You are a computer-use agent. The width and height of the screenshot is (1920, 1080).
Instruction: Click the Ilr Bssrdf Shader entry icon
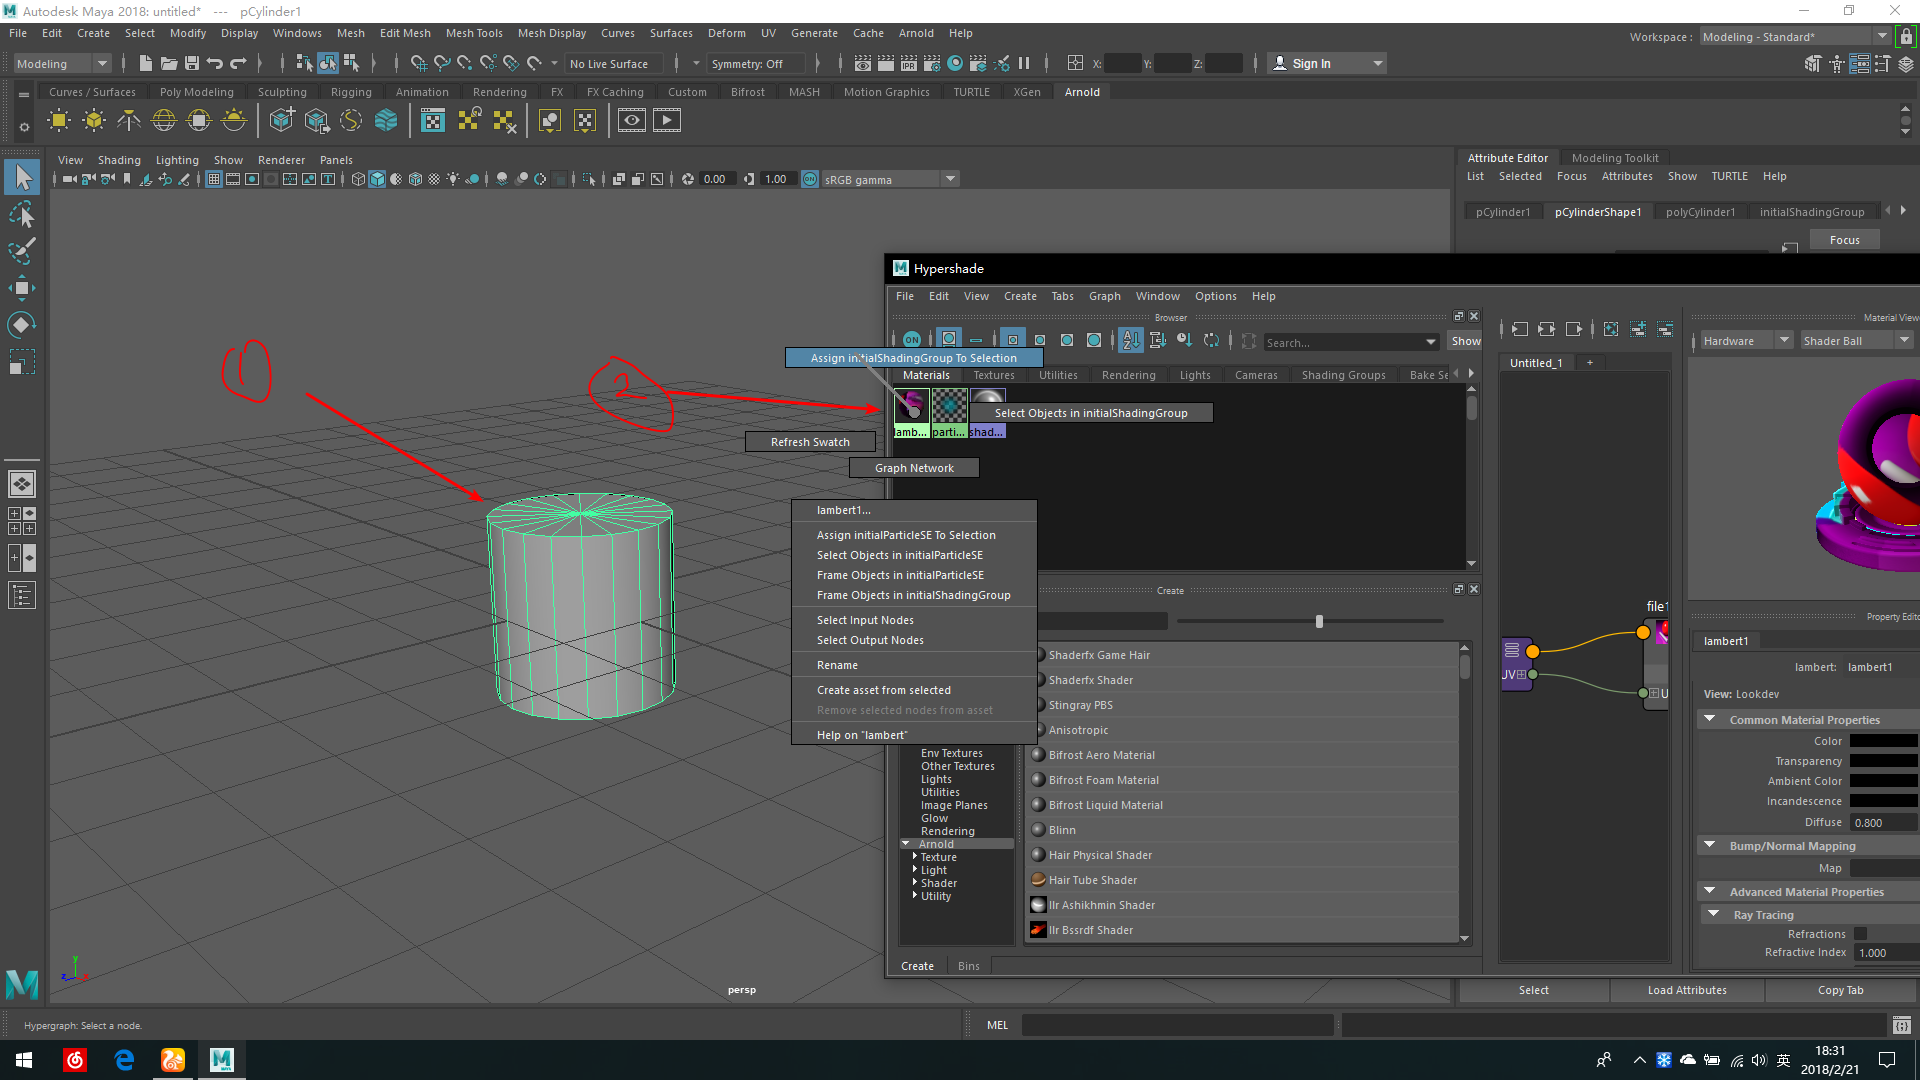click(1038, 929)
